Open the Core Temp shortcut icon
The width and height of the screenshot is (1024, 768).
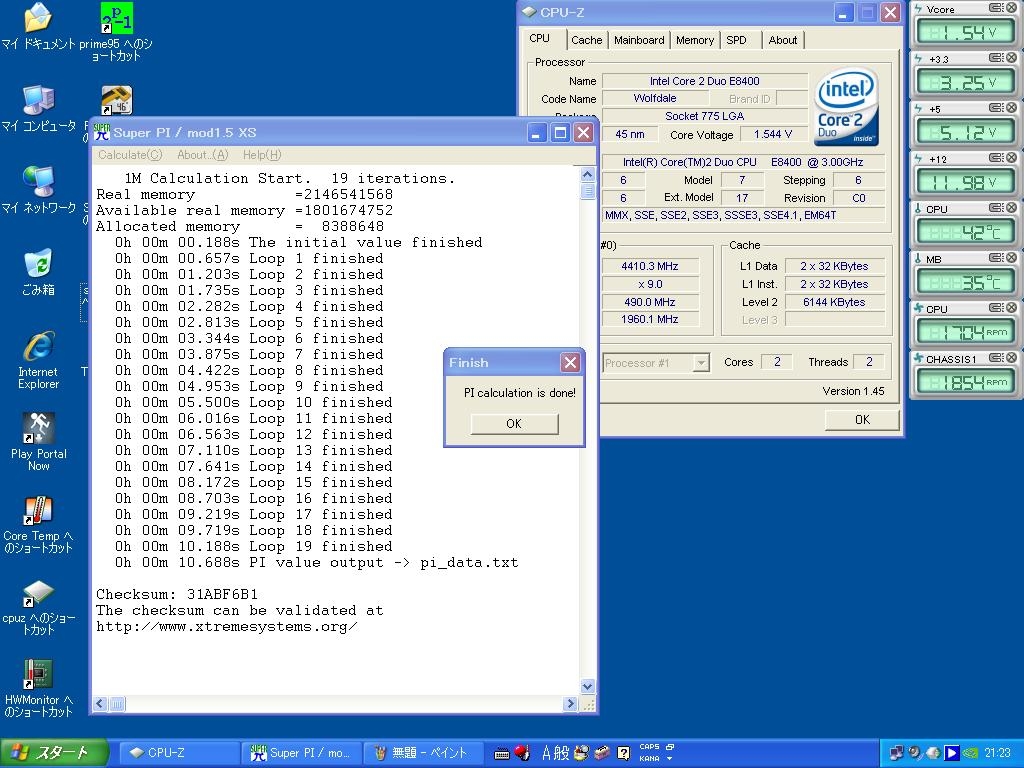(x=38, y=511)
